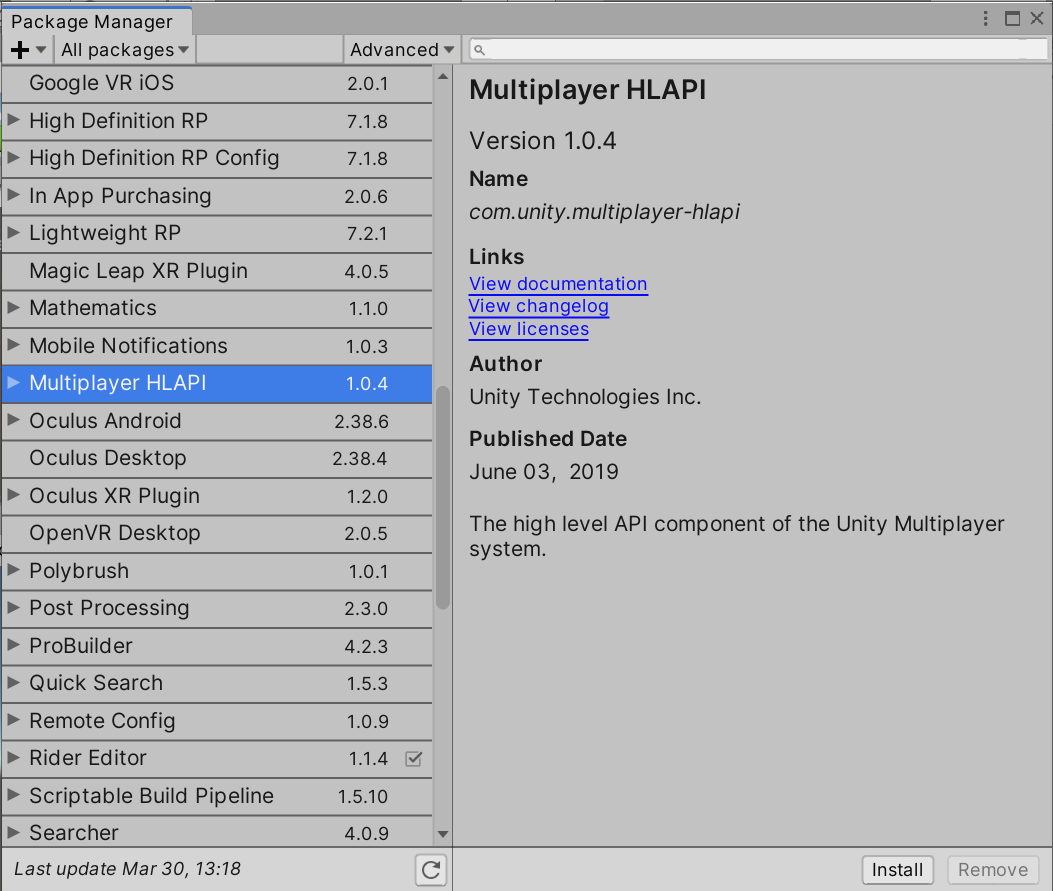Expand Mathematics package versions
The image size is (1053, 891).
(13, 308)
